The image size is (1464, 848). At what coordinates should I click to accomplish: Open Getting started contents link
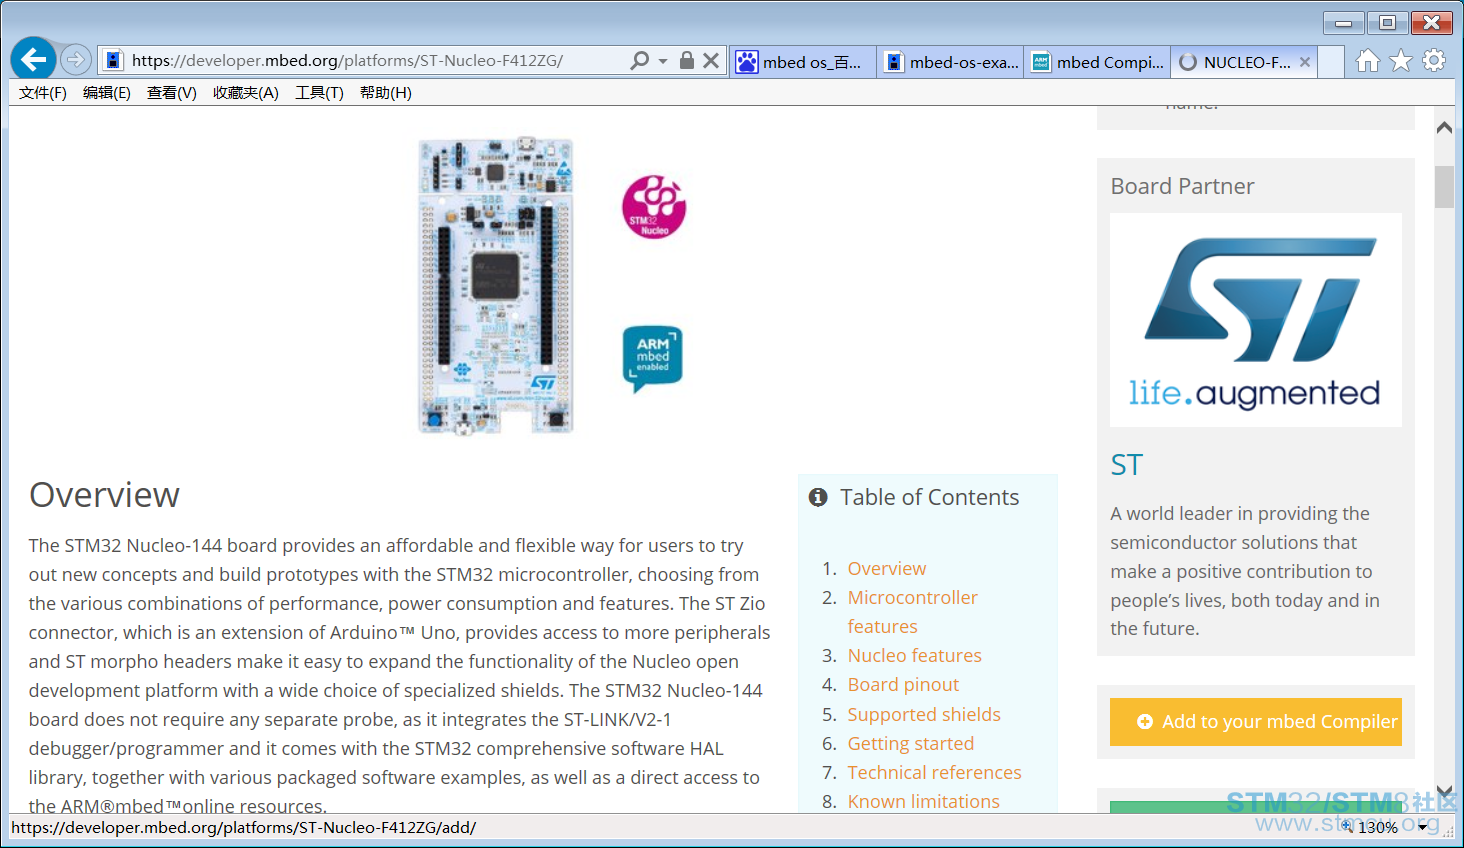click(911, 744)
